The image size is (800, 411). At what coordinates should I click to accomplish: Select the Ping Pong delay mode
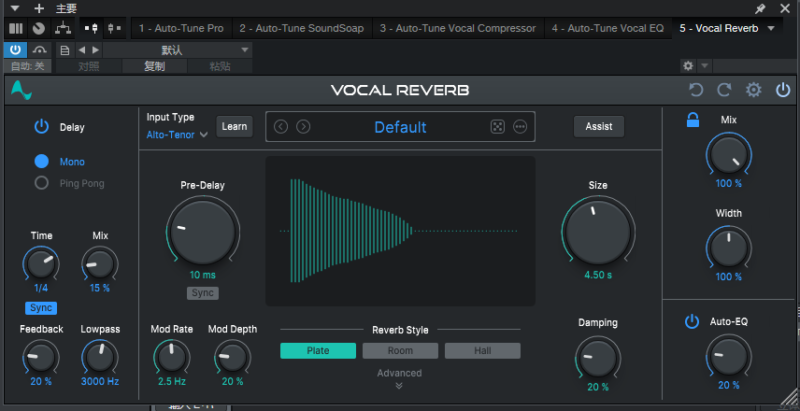pyautogui.click(x=42, y=183)
